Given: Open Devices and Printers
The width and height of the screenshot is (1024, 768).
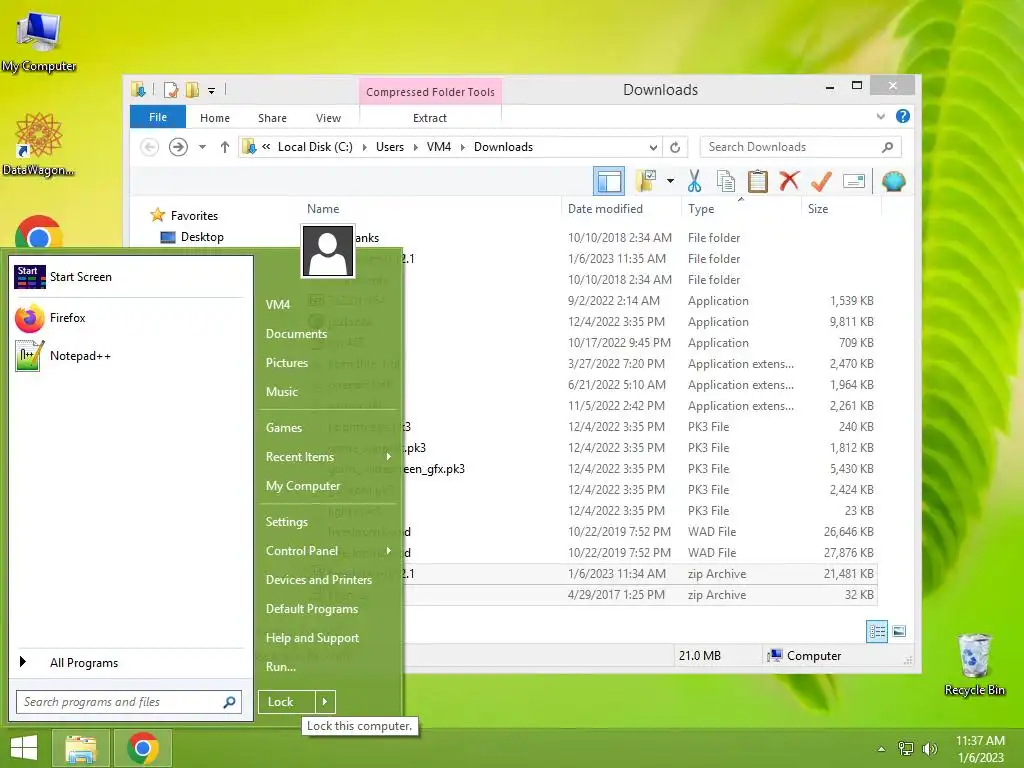Looking at the screenshot, I should click(x=319, y=580).
